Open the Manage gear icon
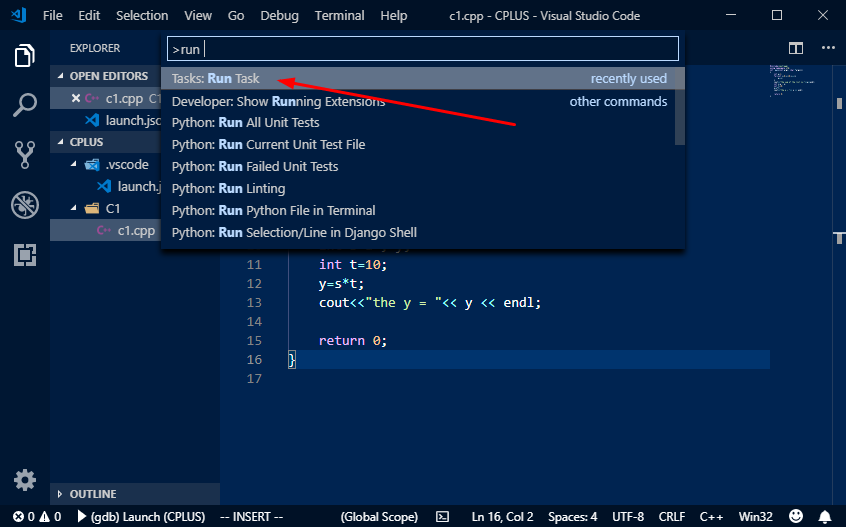Viewport: 846px width, 527px height. (x=25, y=480)
